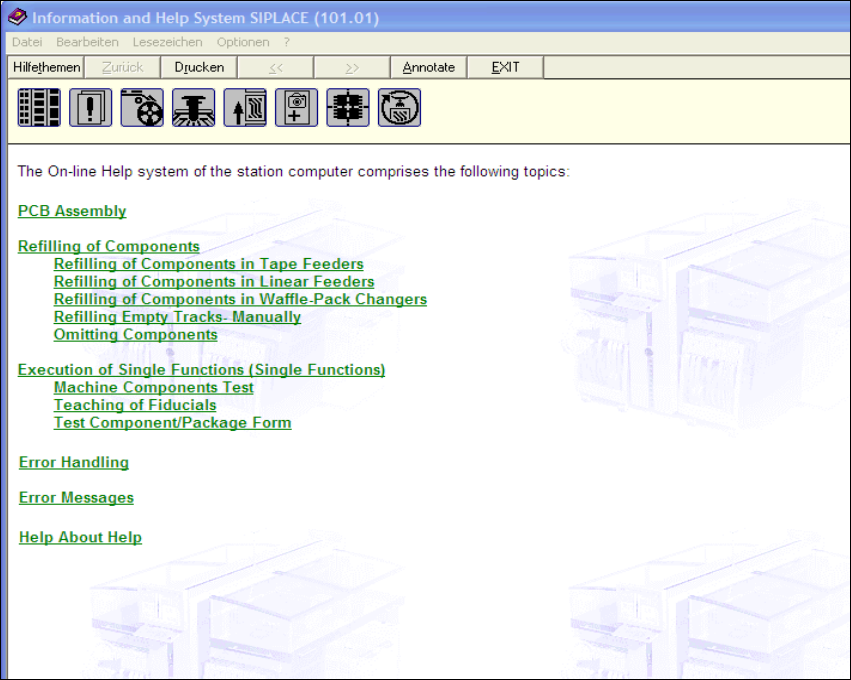Open Execution of Single Functions link

[x=201, y=370]
